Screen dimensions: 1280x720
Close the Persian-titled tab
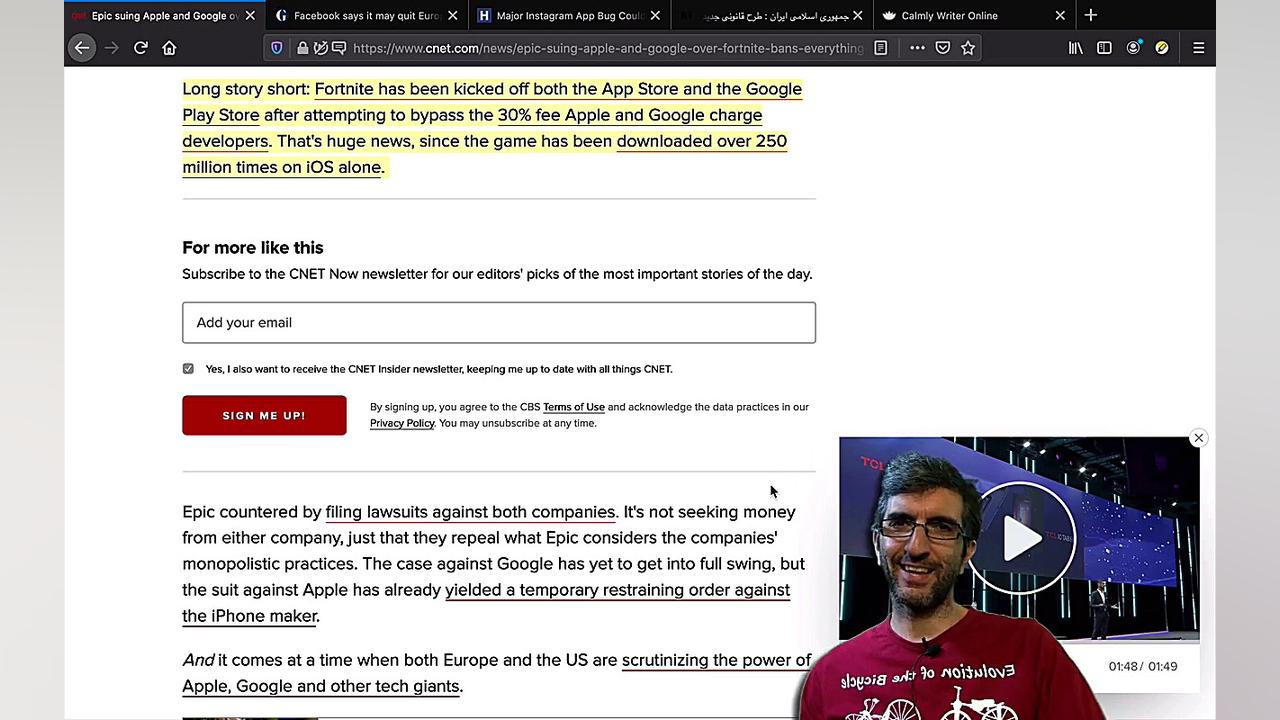(857, 16)
